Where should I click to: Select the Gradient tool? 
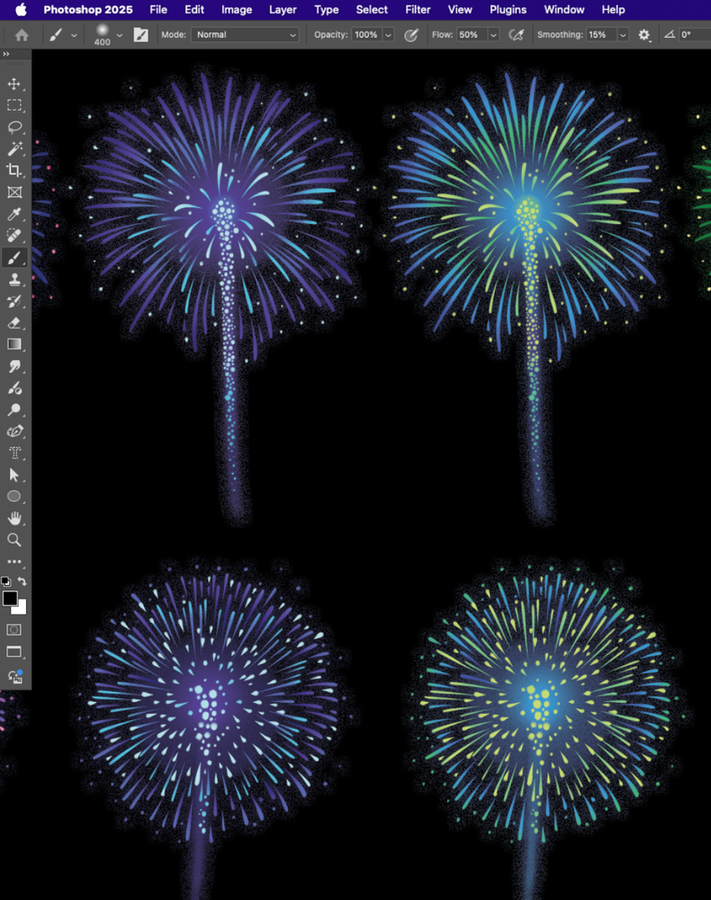click(14, 344)
